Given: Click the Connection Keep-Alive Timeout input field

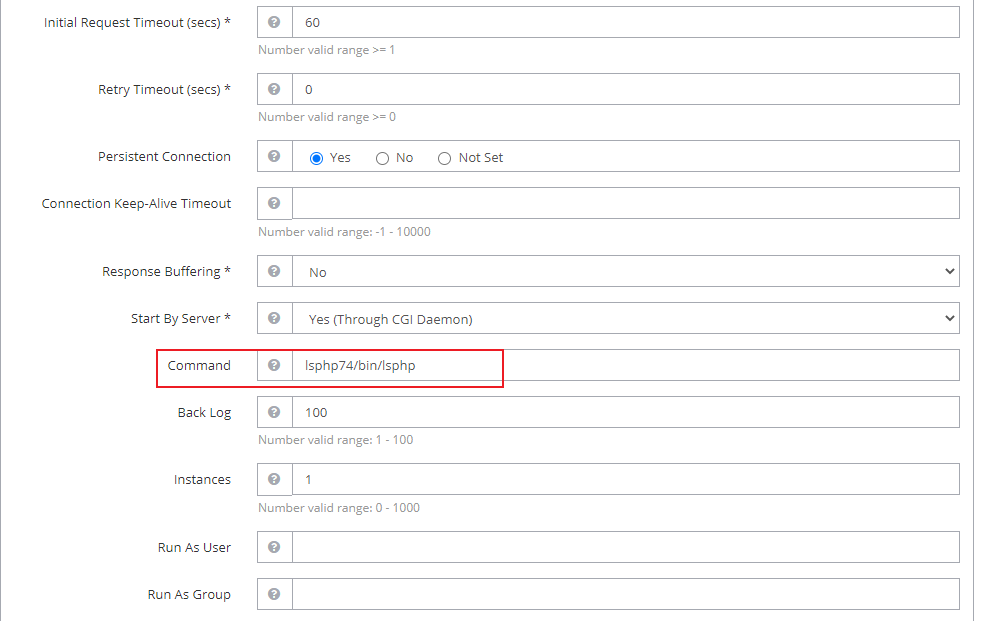Looking at the screenshot, I should (626, 203).
